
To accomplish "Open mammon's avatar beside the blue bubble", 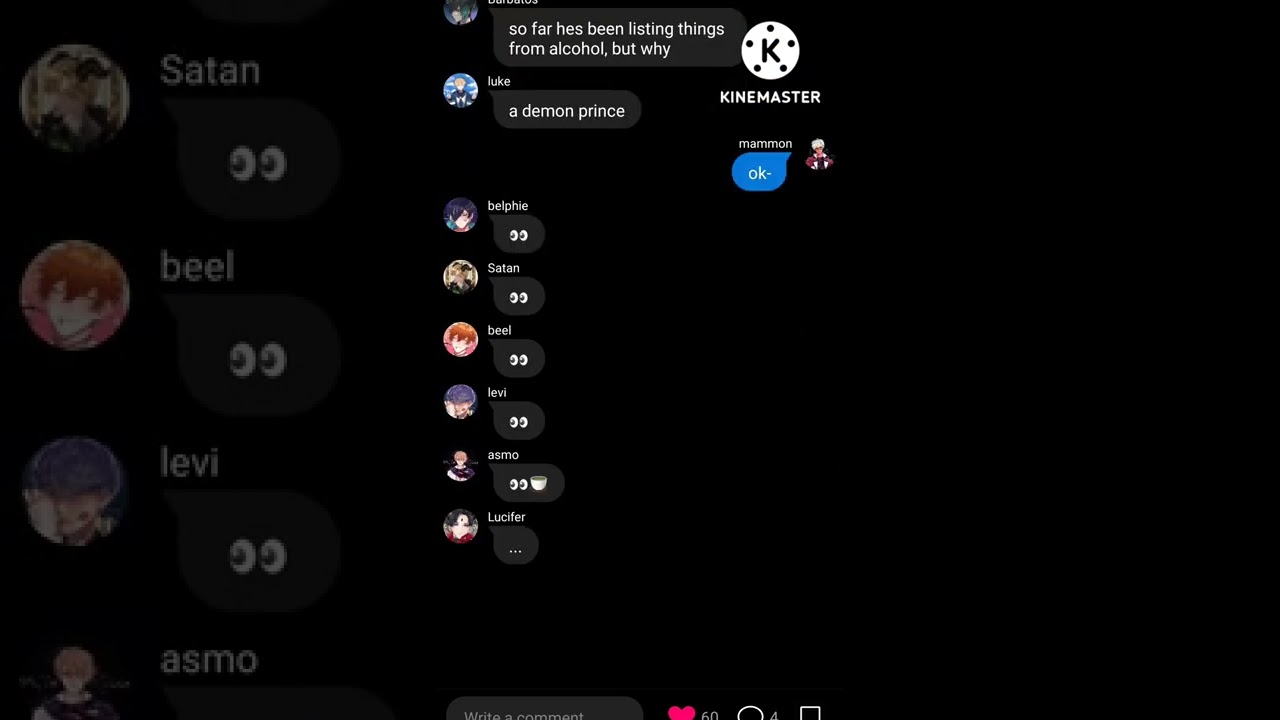I will (x=818, y=154).
